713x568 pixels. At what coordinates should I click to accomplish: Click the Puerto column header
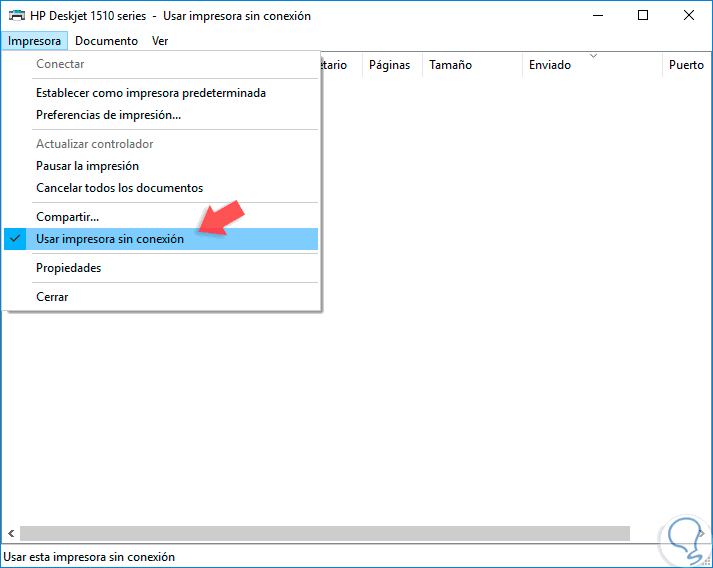pyautogui.click(x=687, y=65)
